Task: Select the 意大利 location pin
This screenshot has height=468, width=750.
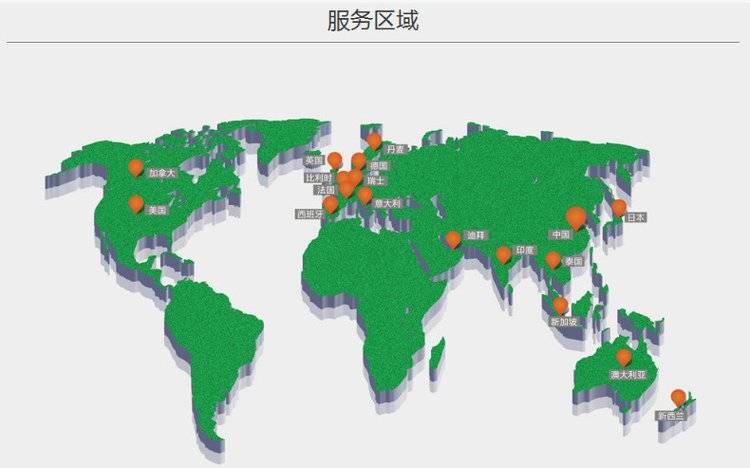Action: [365, 194]
